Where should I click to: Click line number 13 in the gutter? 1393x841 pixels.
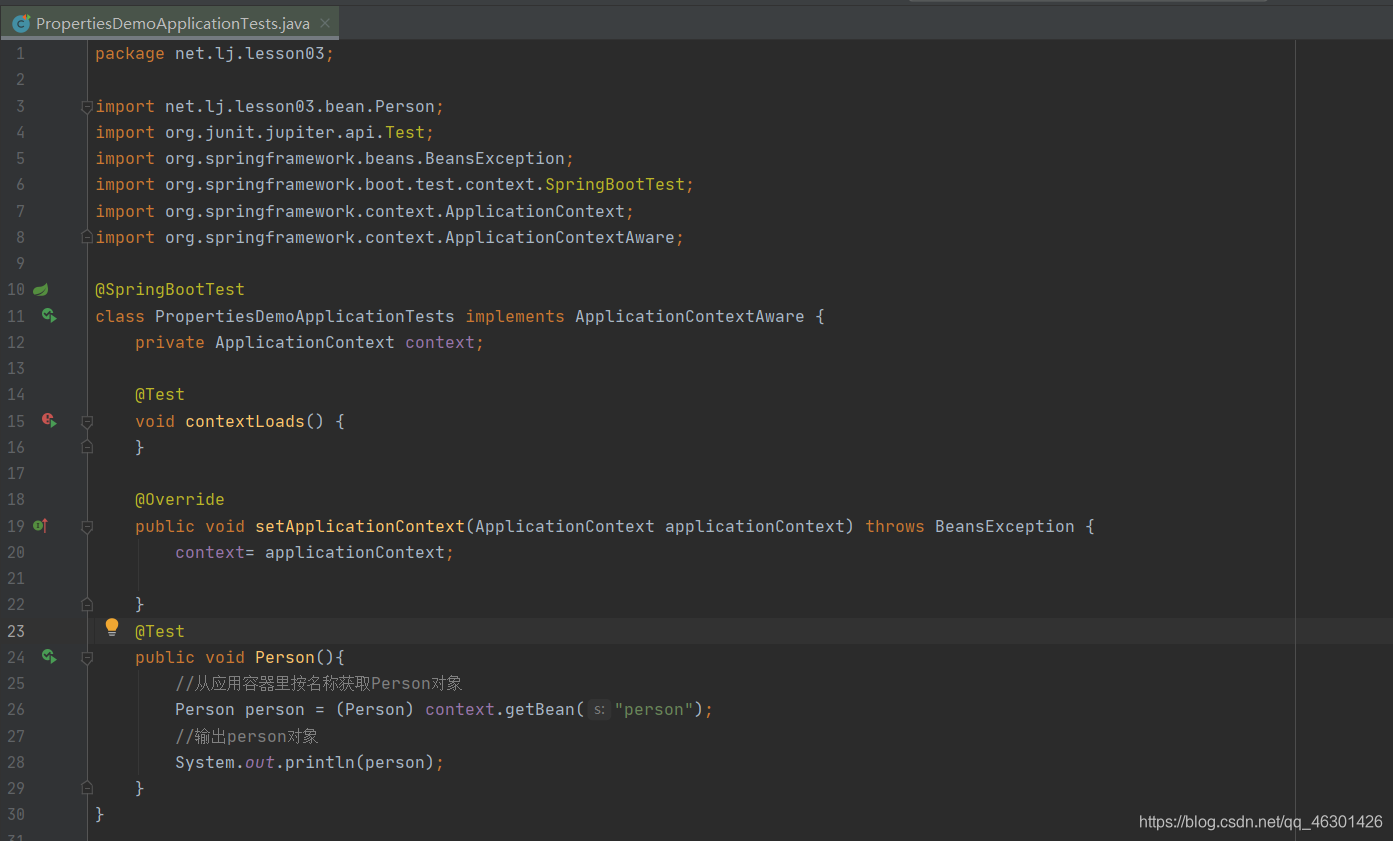coord(16,369)
